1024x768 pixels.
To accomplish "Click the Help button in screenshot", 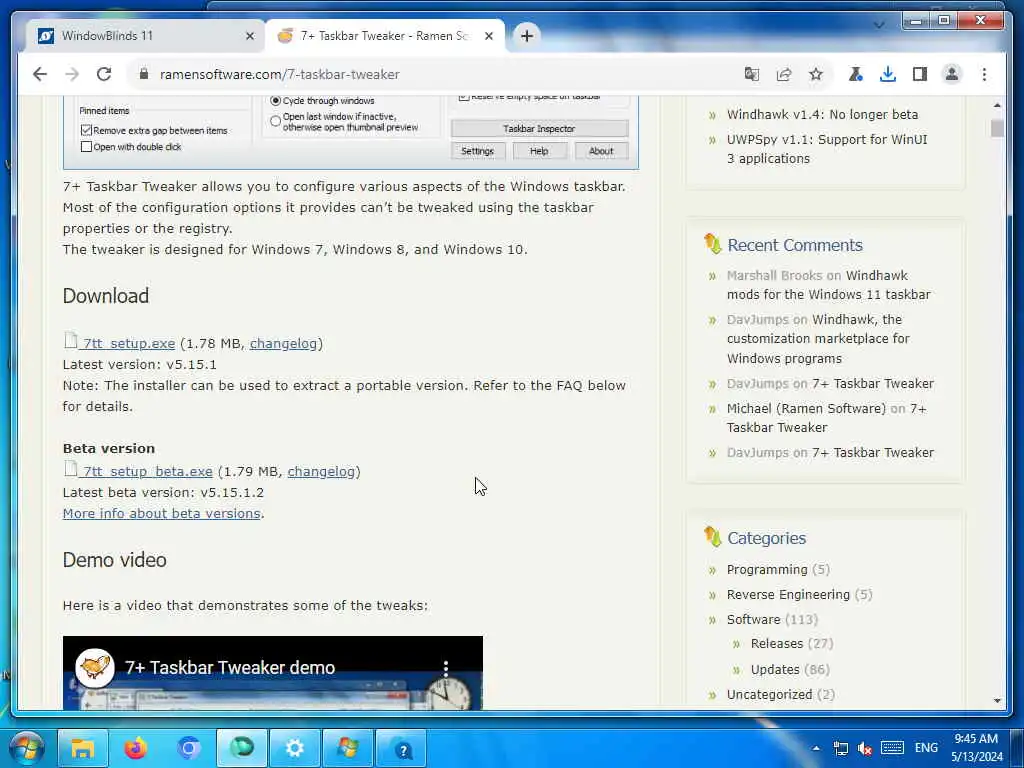I will (539, 151).
